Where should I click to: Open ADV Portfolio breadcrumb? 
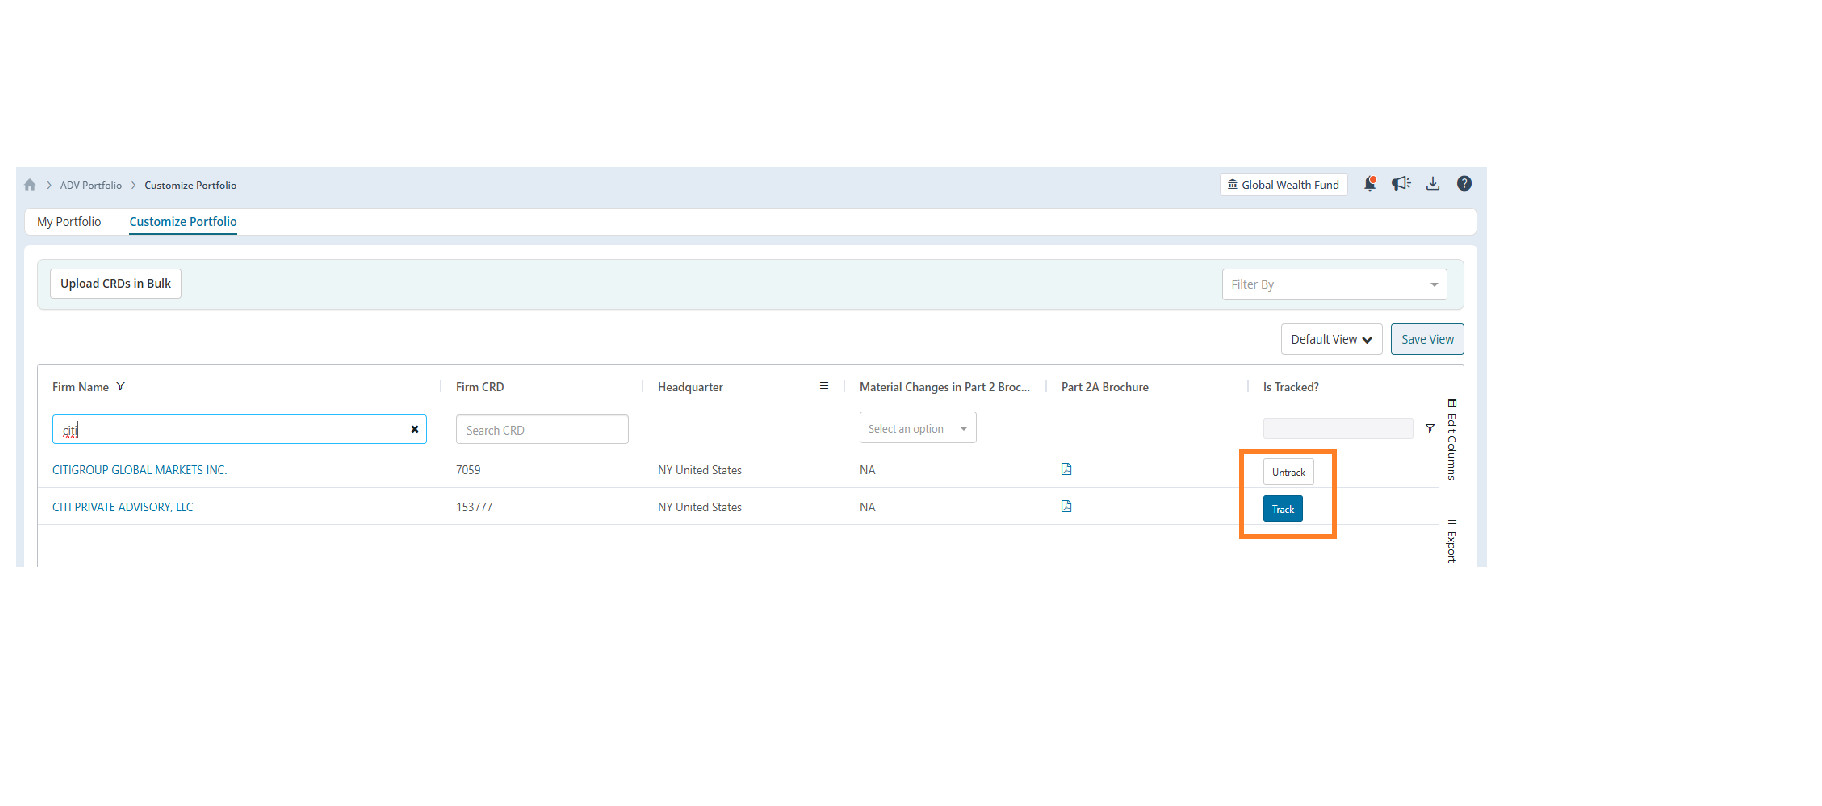tap(90, 185)
